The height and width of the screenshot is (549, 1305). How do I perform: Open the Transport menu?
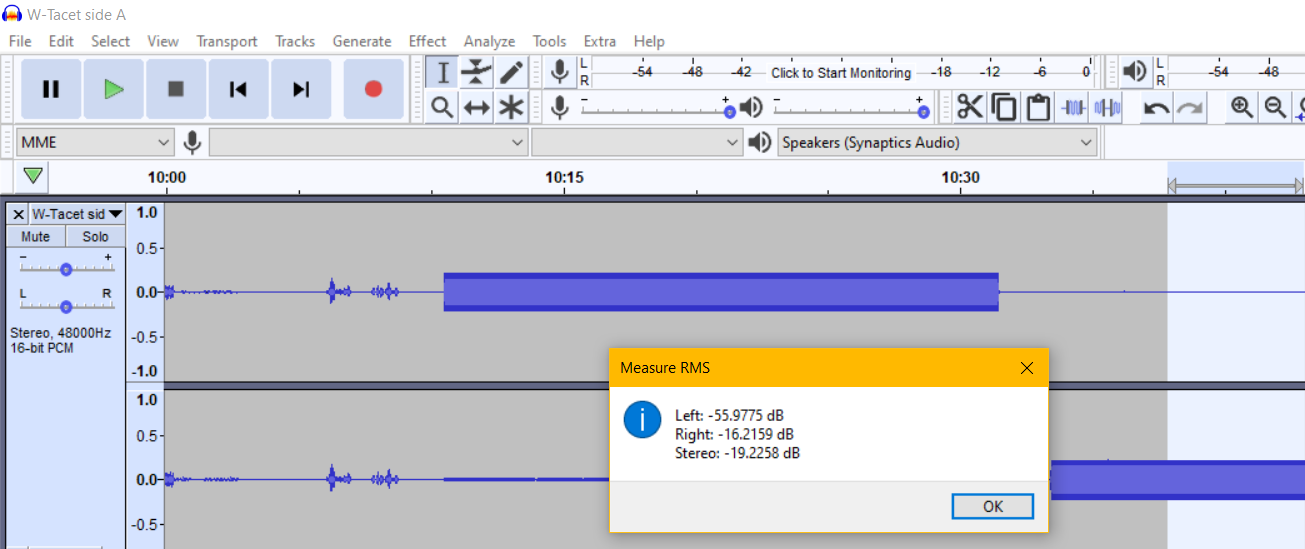(227, 41)
